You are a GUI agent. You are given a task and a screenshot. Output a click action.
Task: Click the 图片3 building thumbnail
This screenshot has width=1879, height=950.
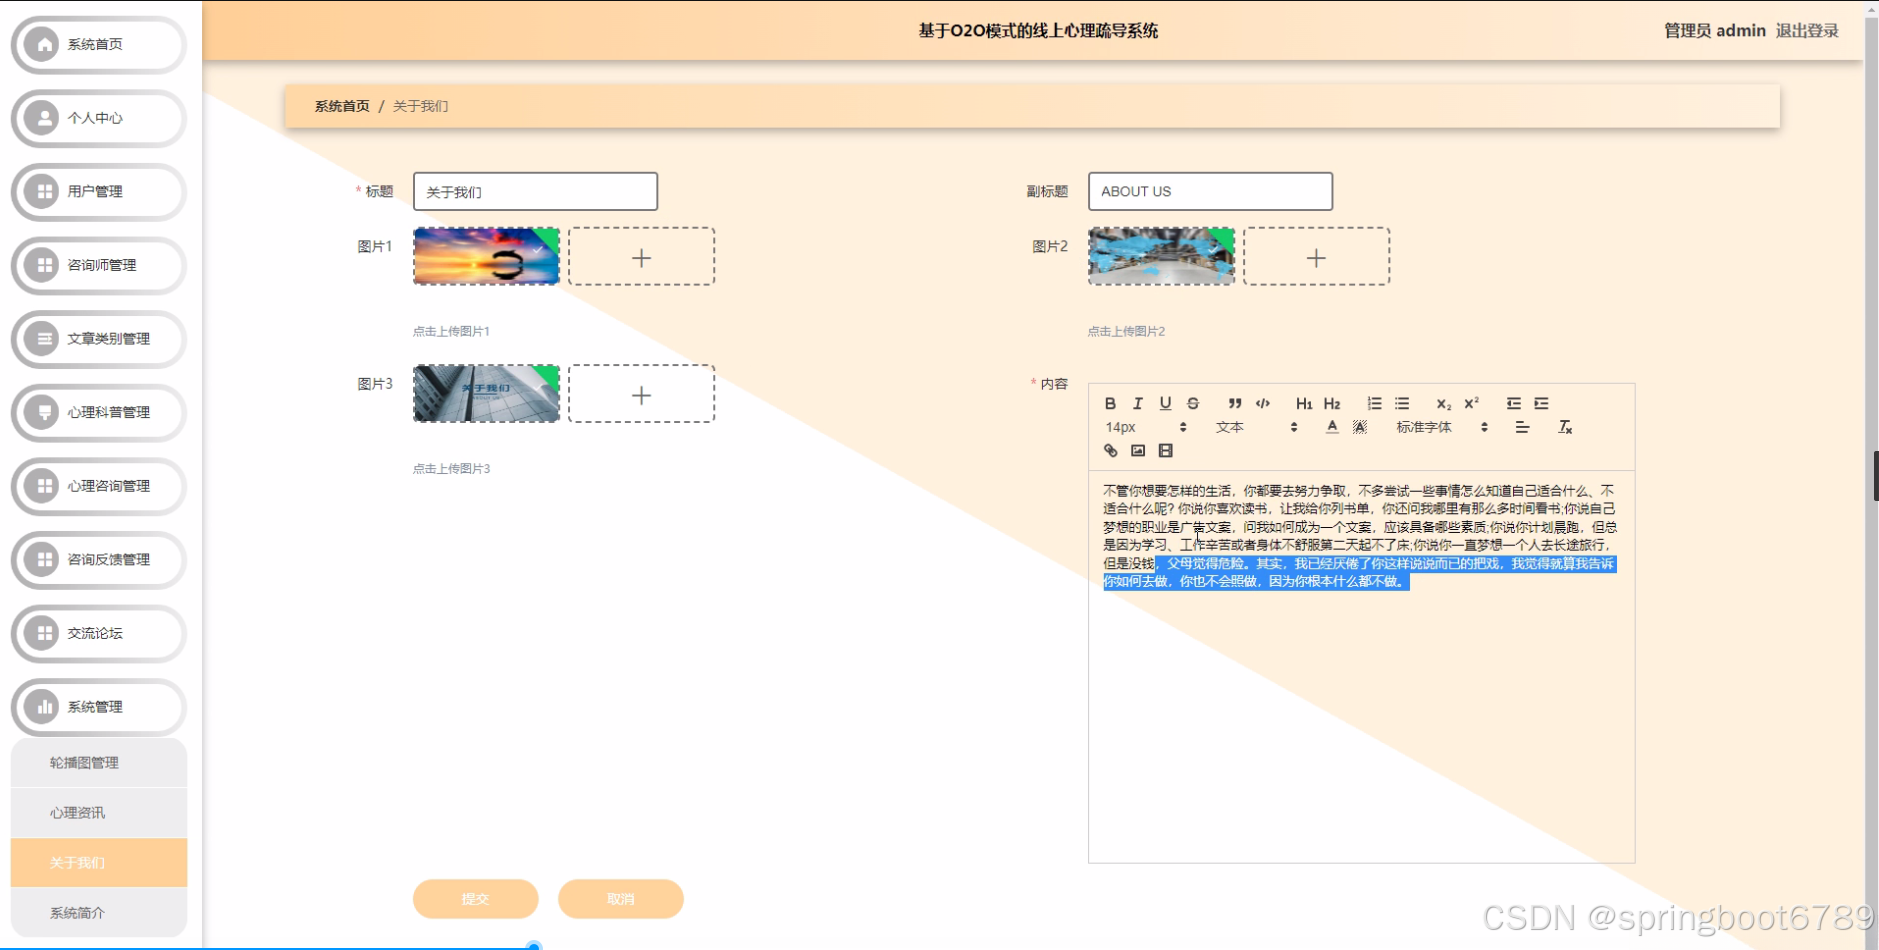pos(486,393)
